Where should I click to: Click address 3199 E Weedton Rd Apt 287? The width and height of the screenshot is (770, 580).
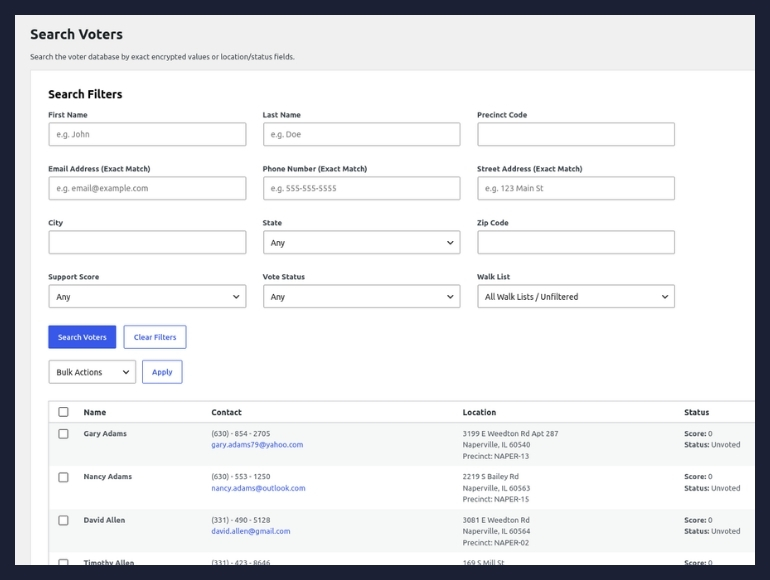pyautogui.click(x=510, y=434)
